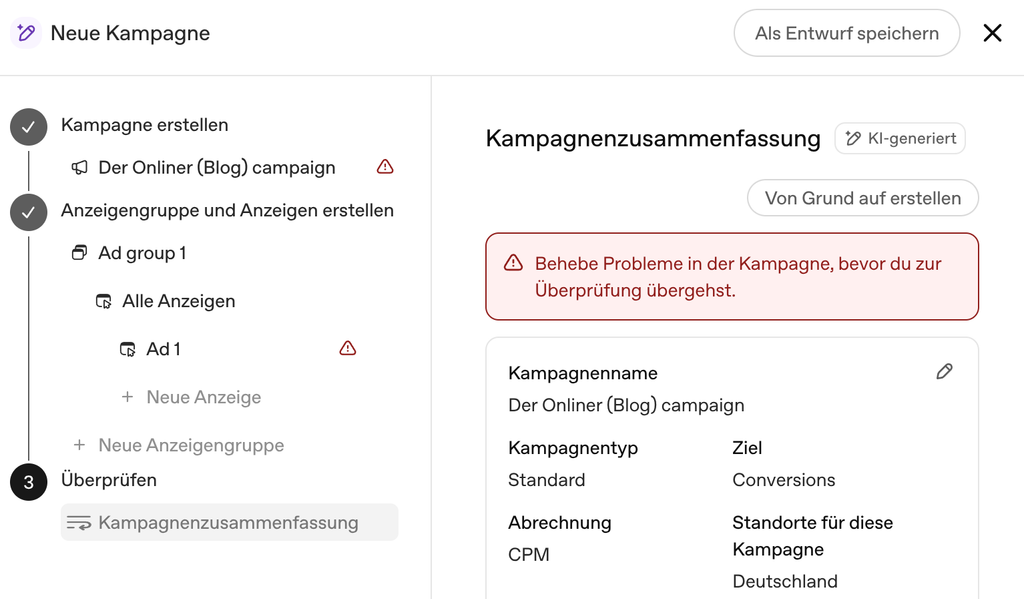This screenshot has width=1024, height=599.
Task: Click the Alle Anzeigen icon
Action: click(x=104, y=301)
